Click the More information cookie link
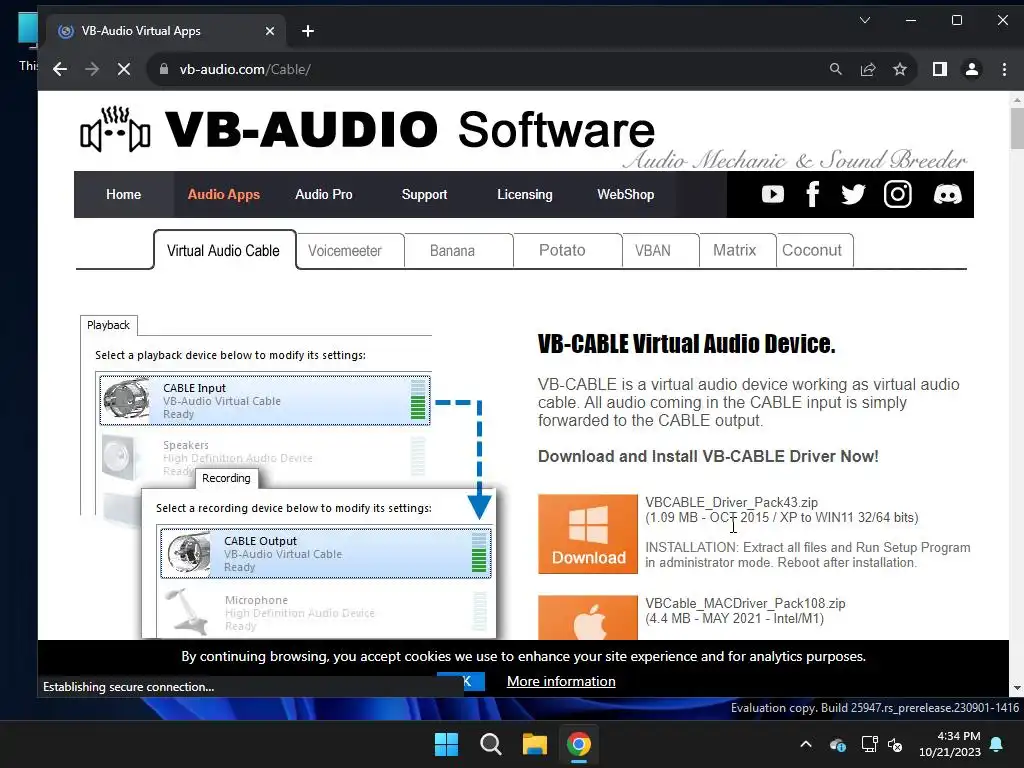The height and width of the screenshot is (768, 1024). pyautogui.click(x=561, y=681)
